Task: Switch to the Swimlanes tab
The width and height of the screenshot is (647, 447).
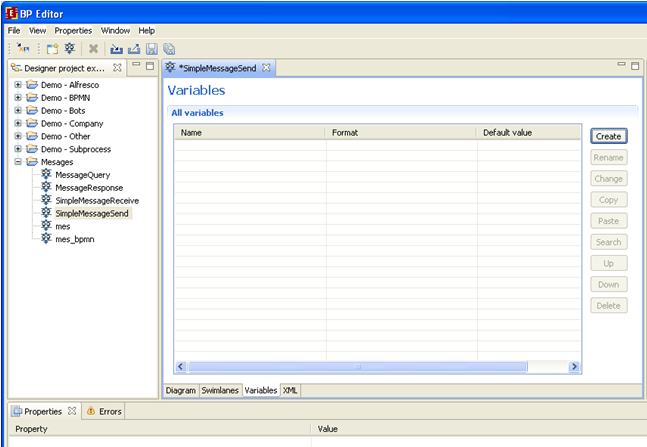Action: tap(219, 390)
